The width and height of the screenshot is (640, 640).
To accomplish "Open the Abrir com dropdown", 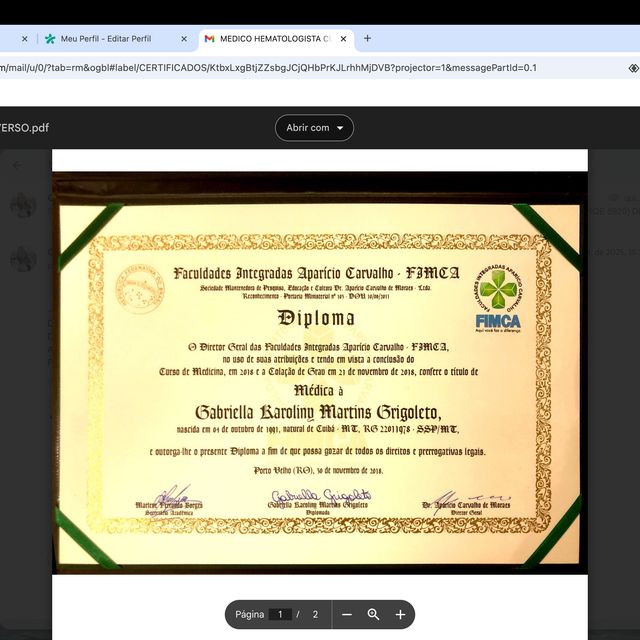I will coord(314,128).
